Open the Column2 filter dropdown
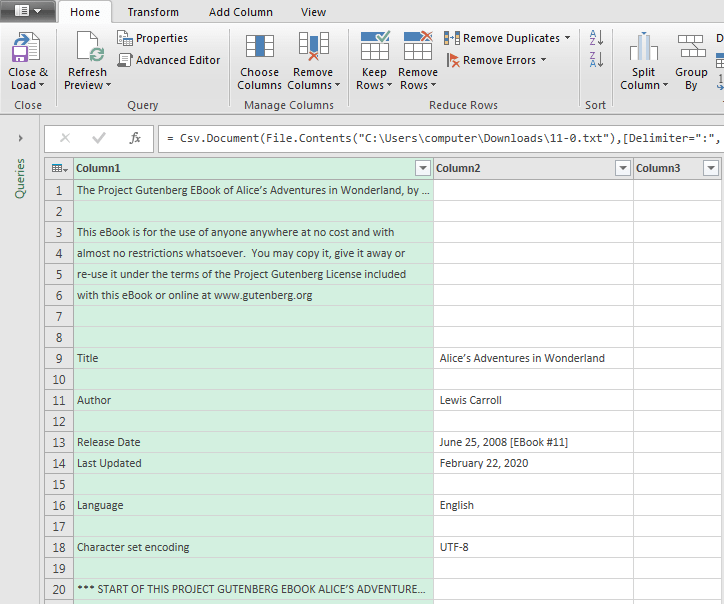This screenshot has width=724, height=604. click(x=622, y=169)
